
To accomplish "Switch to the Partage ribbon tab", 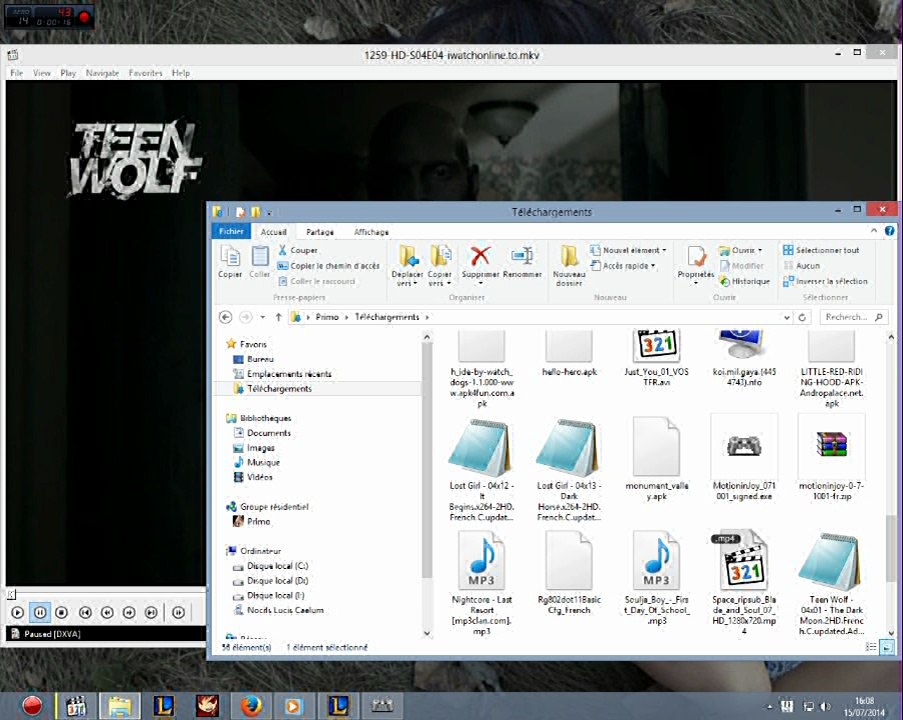I will 320,232.
